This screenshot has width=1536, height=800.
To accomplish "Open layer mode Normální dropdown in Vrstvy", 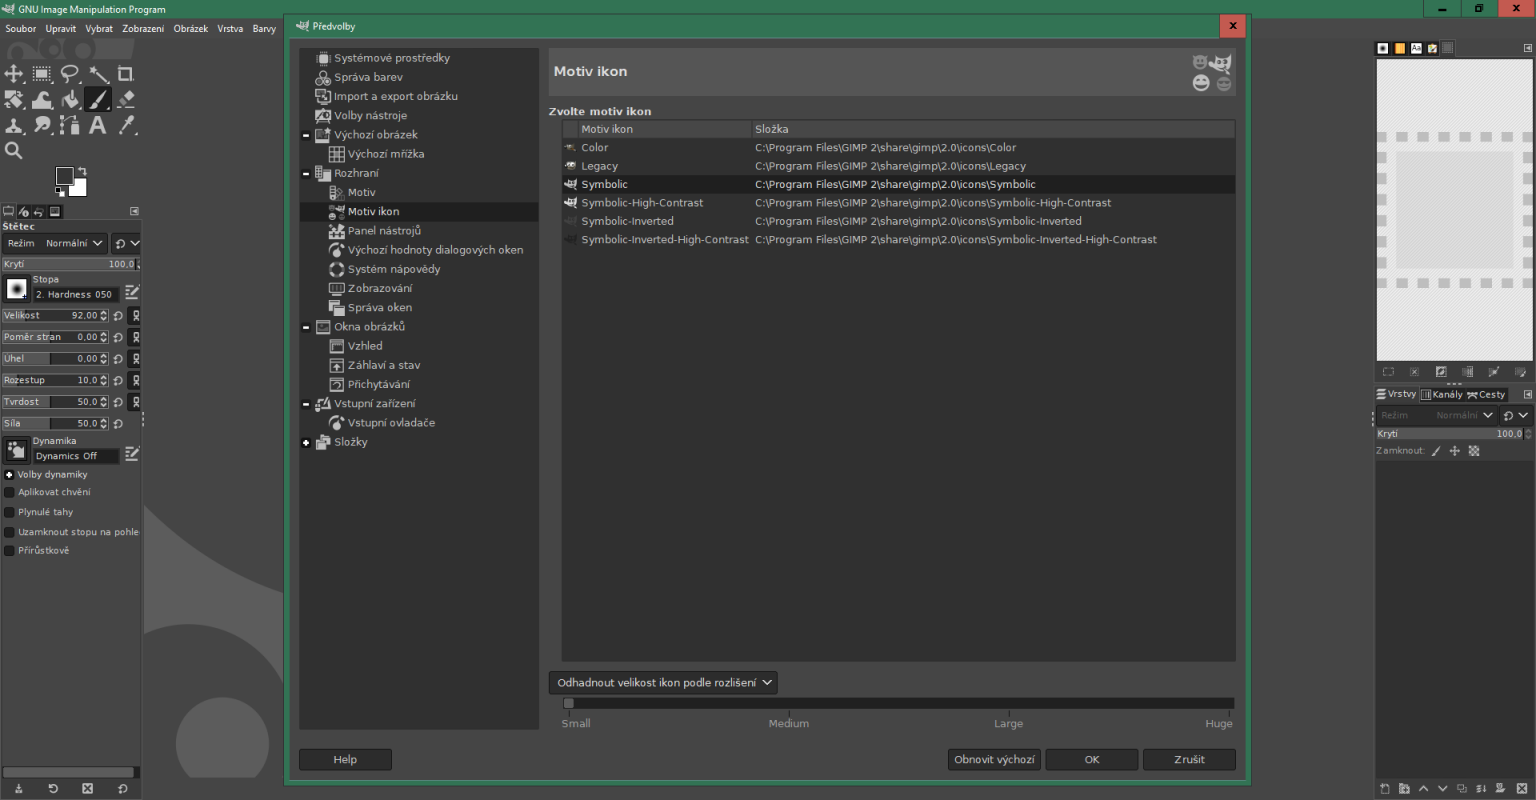I will [x=1436, y=415].
